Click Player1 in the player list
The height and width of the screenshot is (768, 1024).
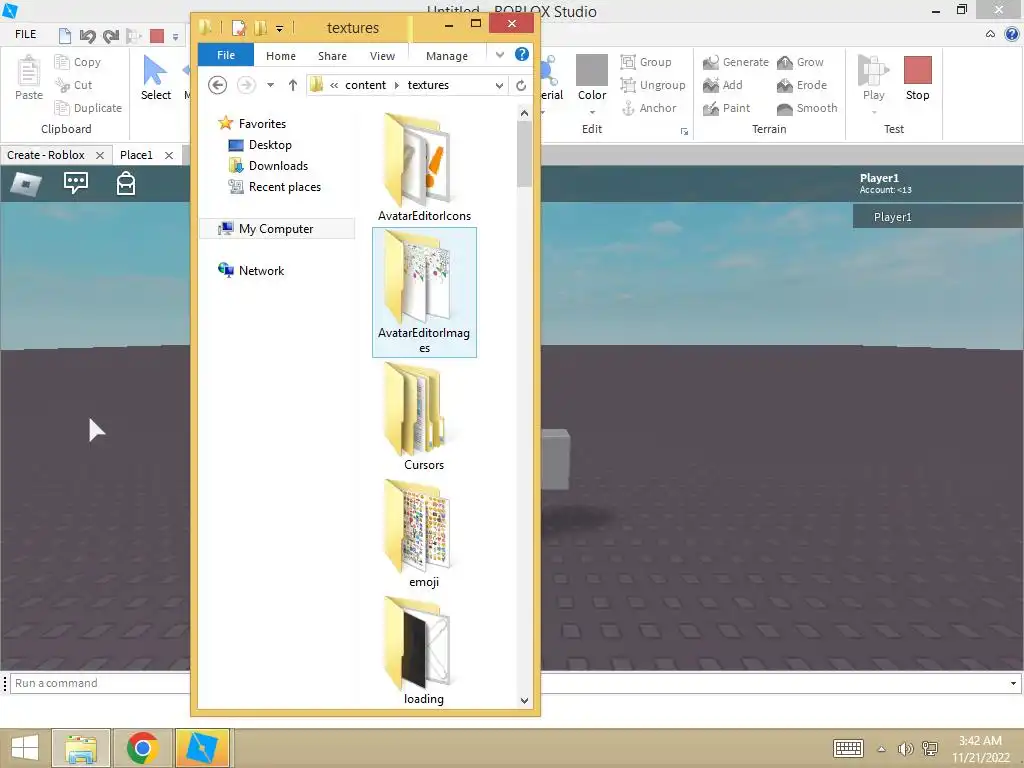pyautogui.click(x=937, y=217)
